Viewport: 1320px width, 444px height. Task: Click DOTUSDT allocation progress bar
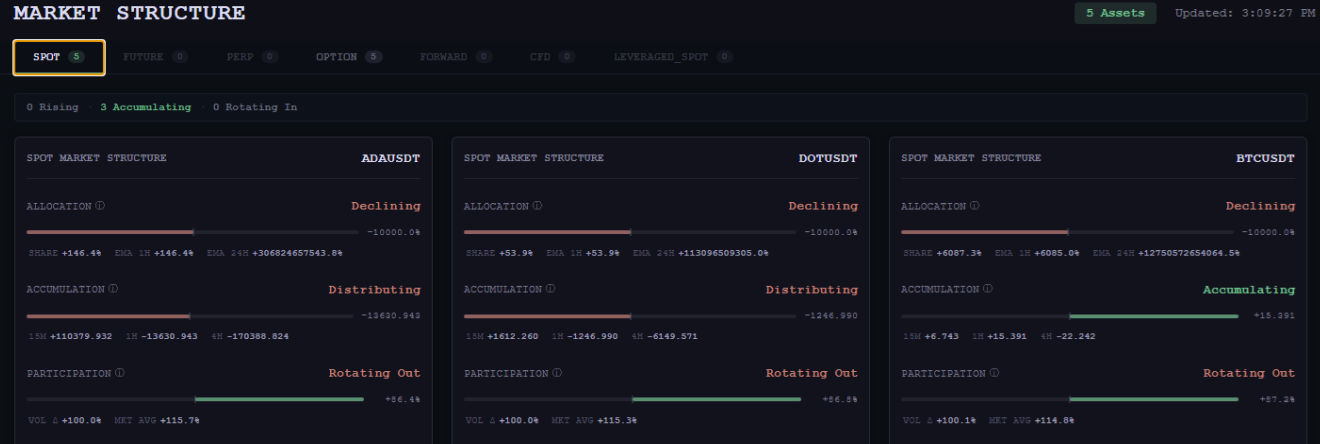coord(630,232)
